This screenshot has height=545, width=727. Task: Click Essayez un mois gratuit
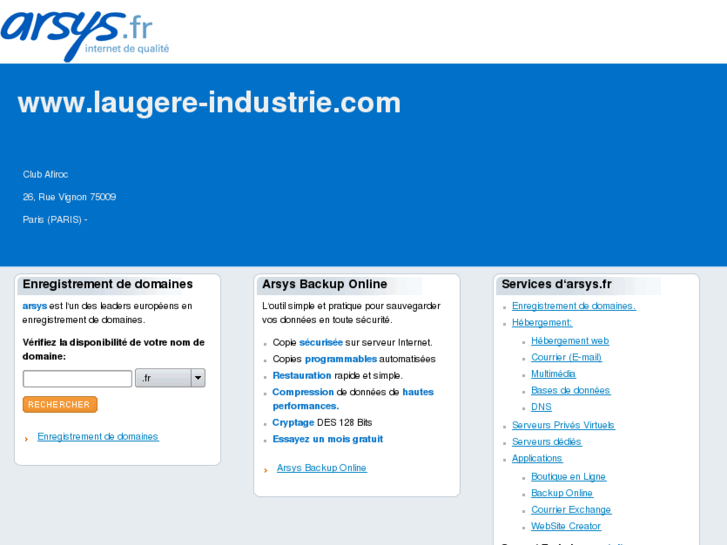[x=328, y=439]
